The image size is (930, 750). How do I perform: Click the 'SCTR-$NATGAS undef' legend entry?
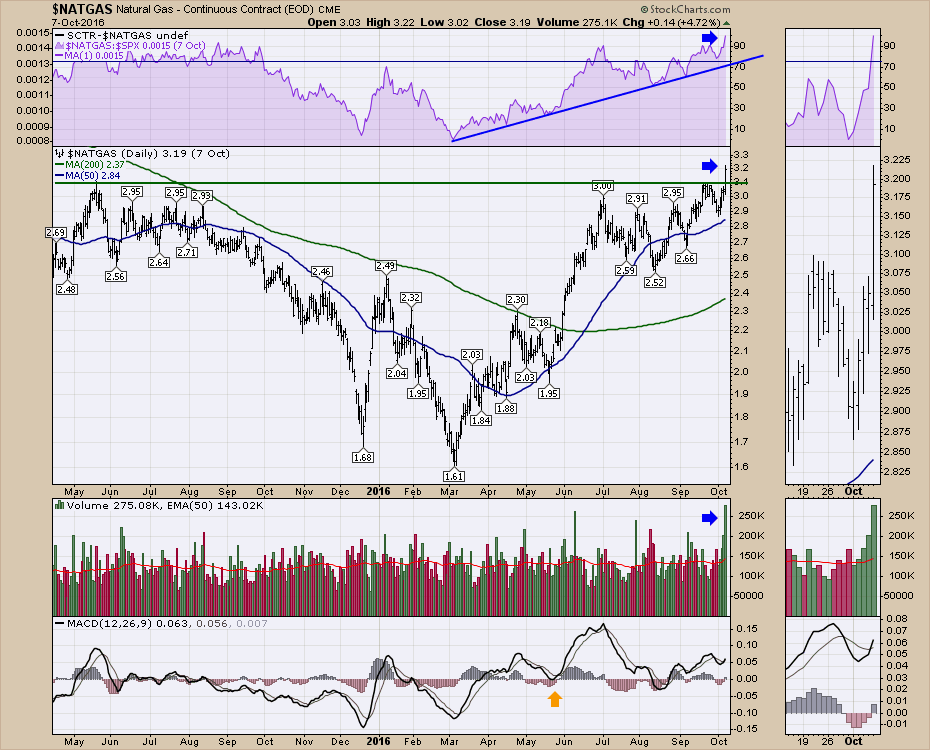120,36
